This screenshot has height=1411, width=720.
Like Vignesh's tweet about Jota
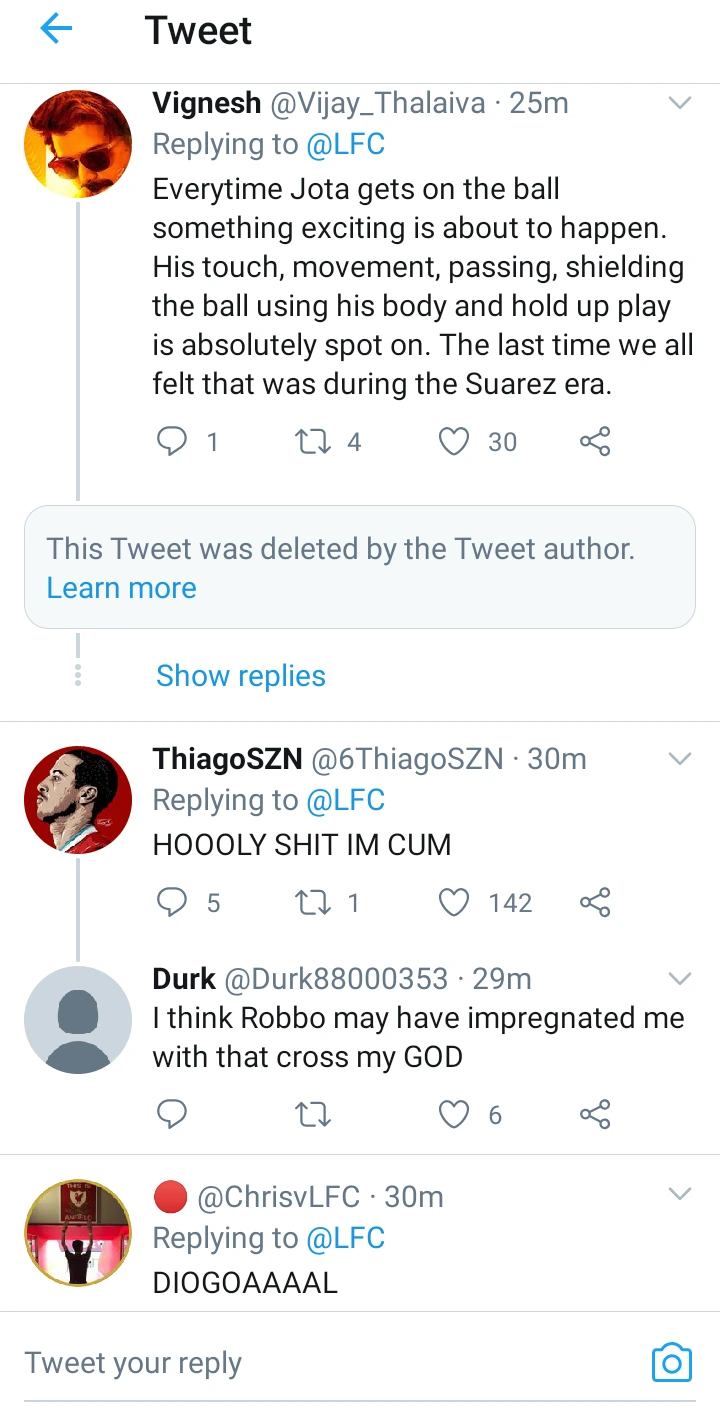click(455, 441)
